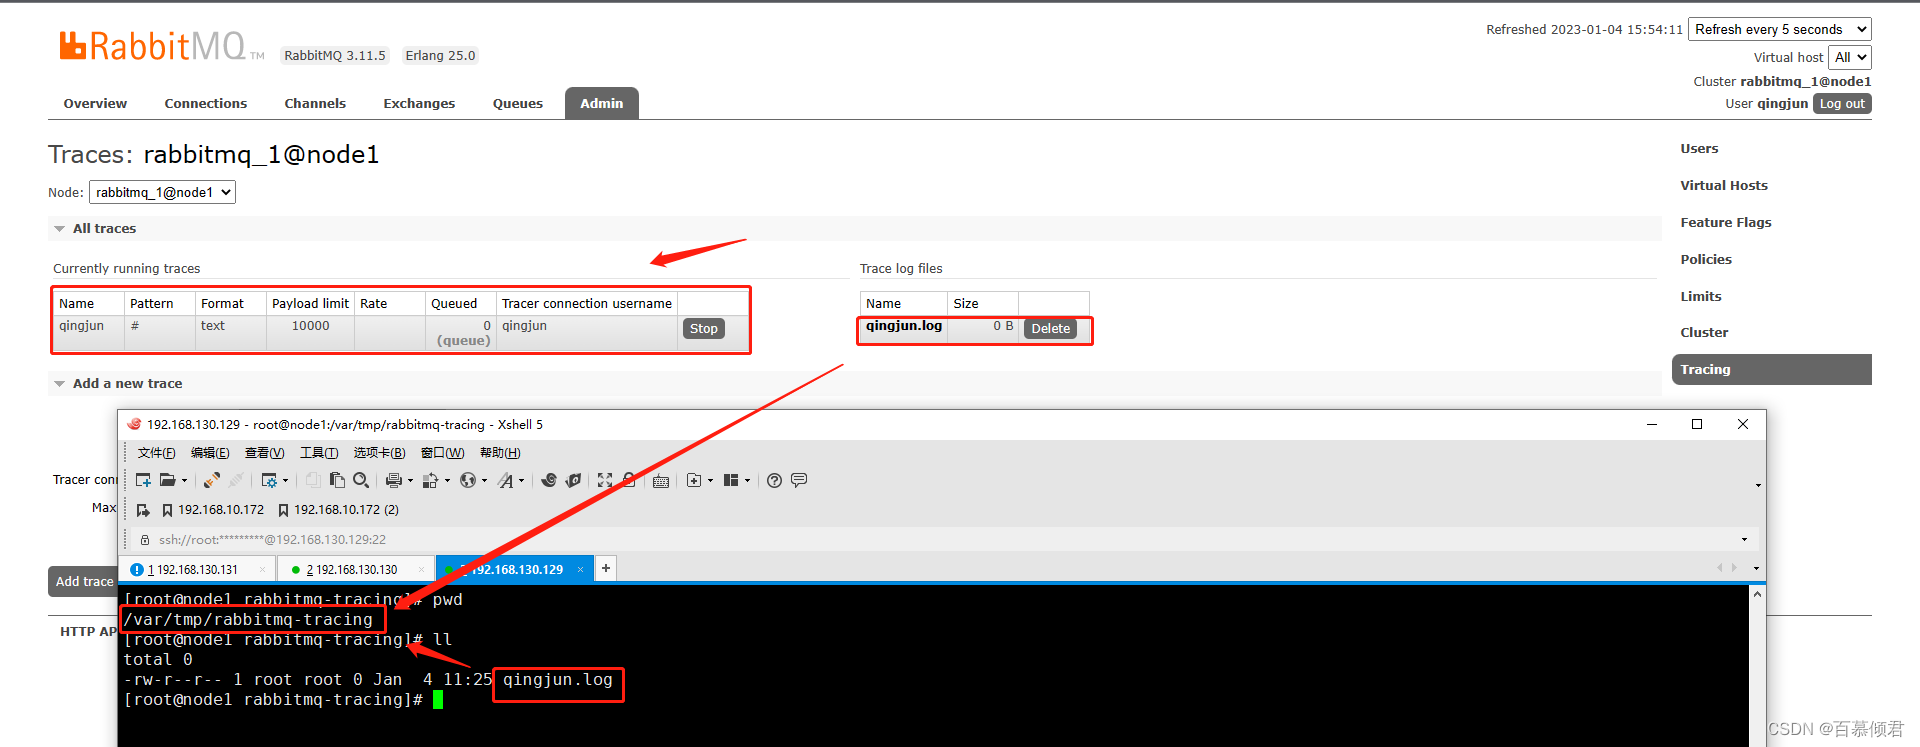This screenshot has height=747, width=1920.
Task: Go to Cluster in the sidebar
Action: (x=1704, y=332)
